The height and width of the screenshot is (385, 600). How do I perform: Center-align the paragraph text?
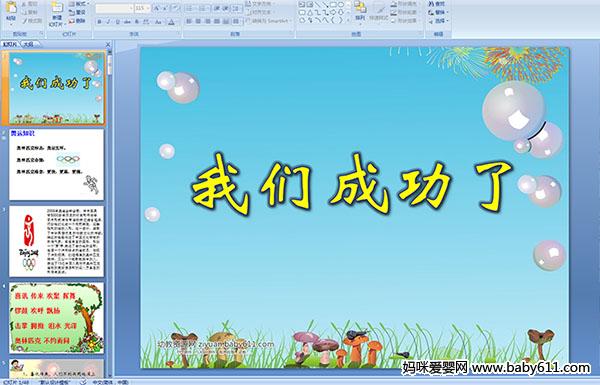(198, 21)
